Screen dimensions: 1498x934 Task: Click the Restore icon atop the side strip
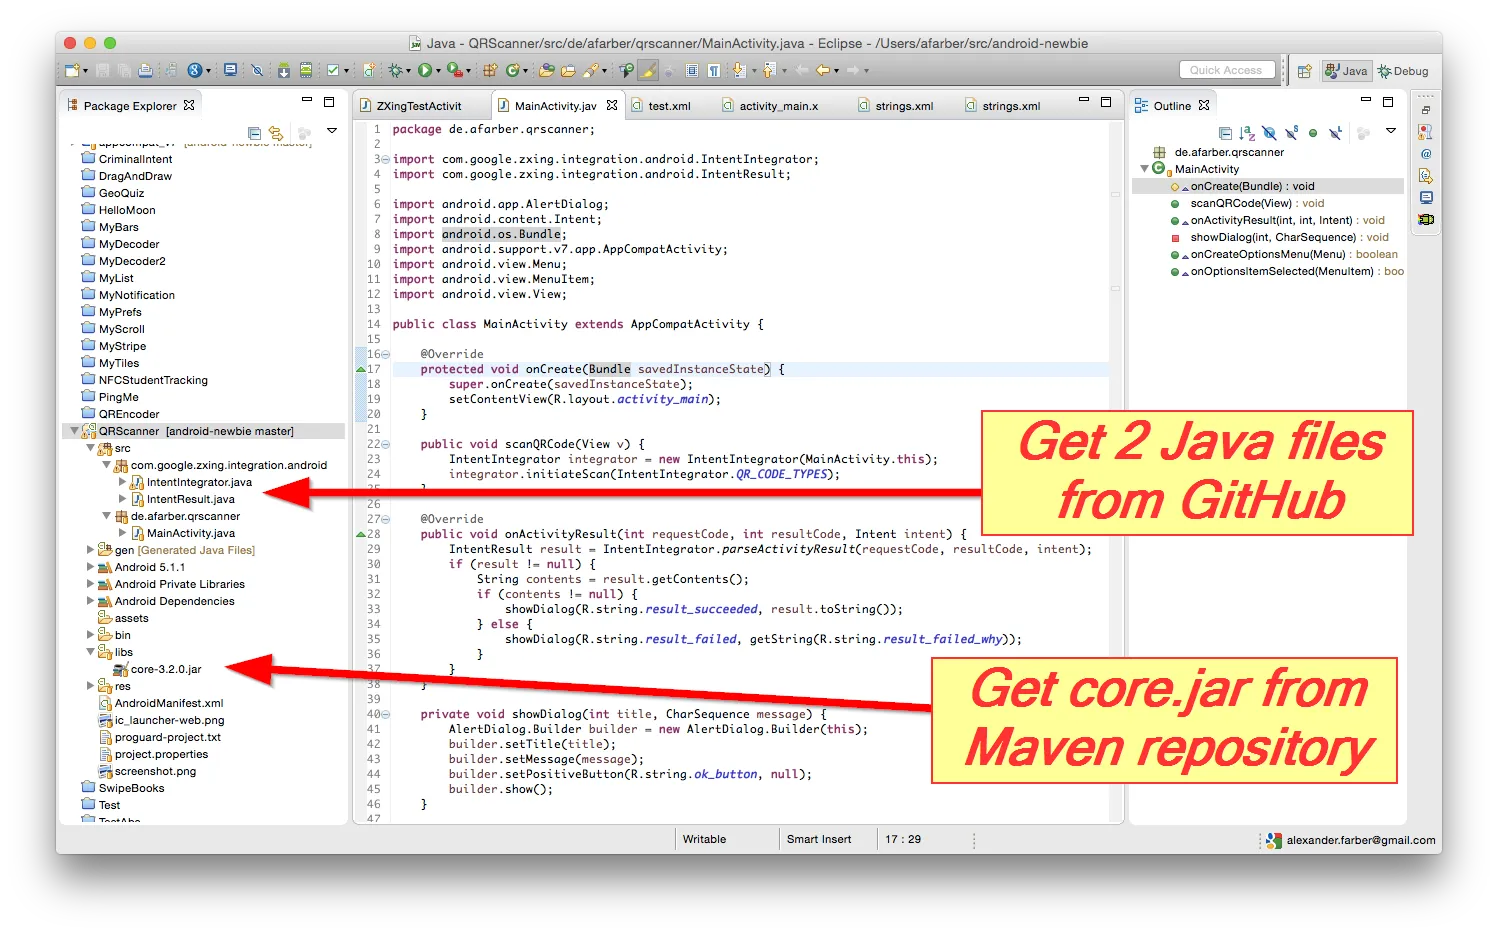(1426, 110)
